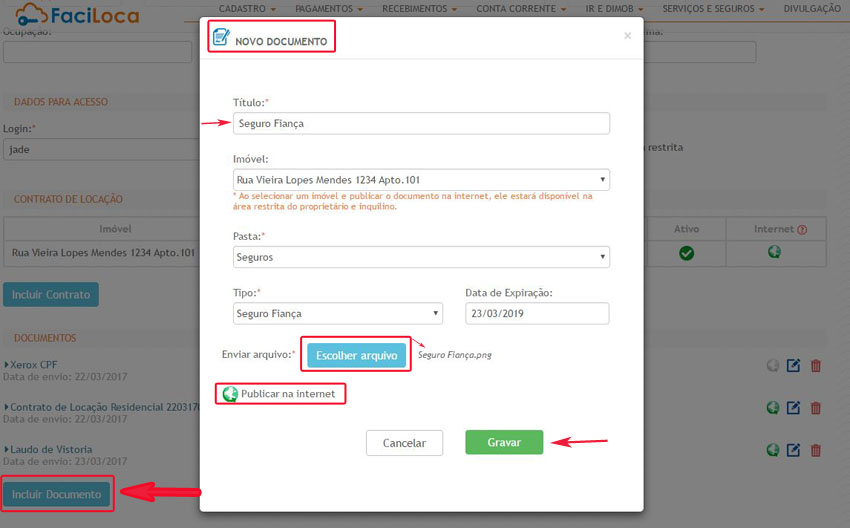Click the trash icon for Laudo de Vistoria

(x=815, y=450)
